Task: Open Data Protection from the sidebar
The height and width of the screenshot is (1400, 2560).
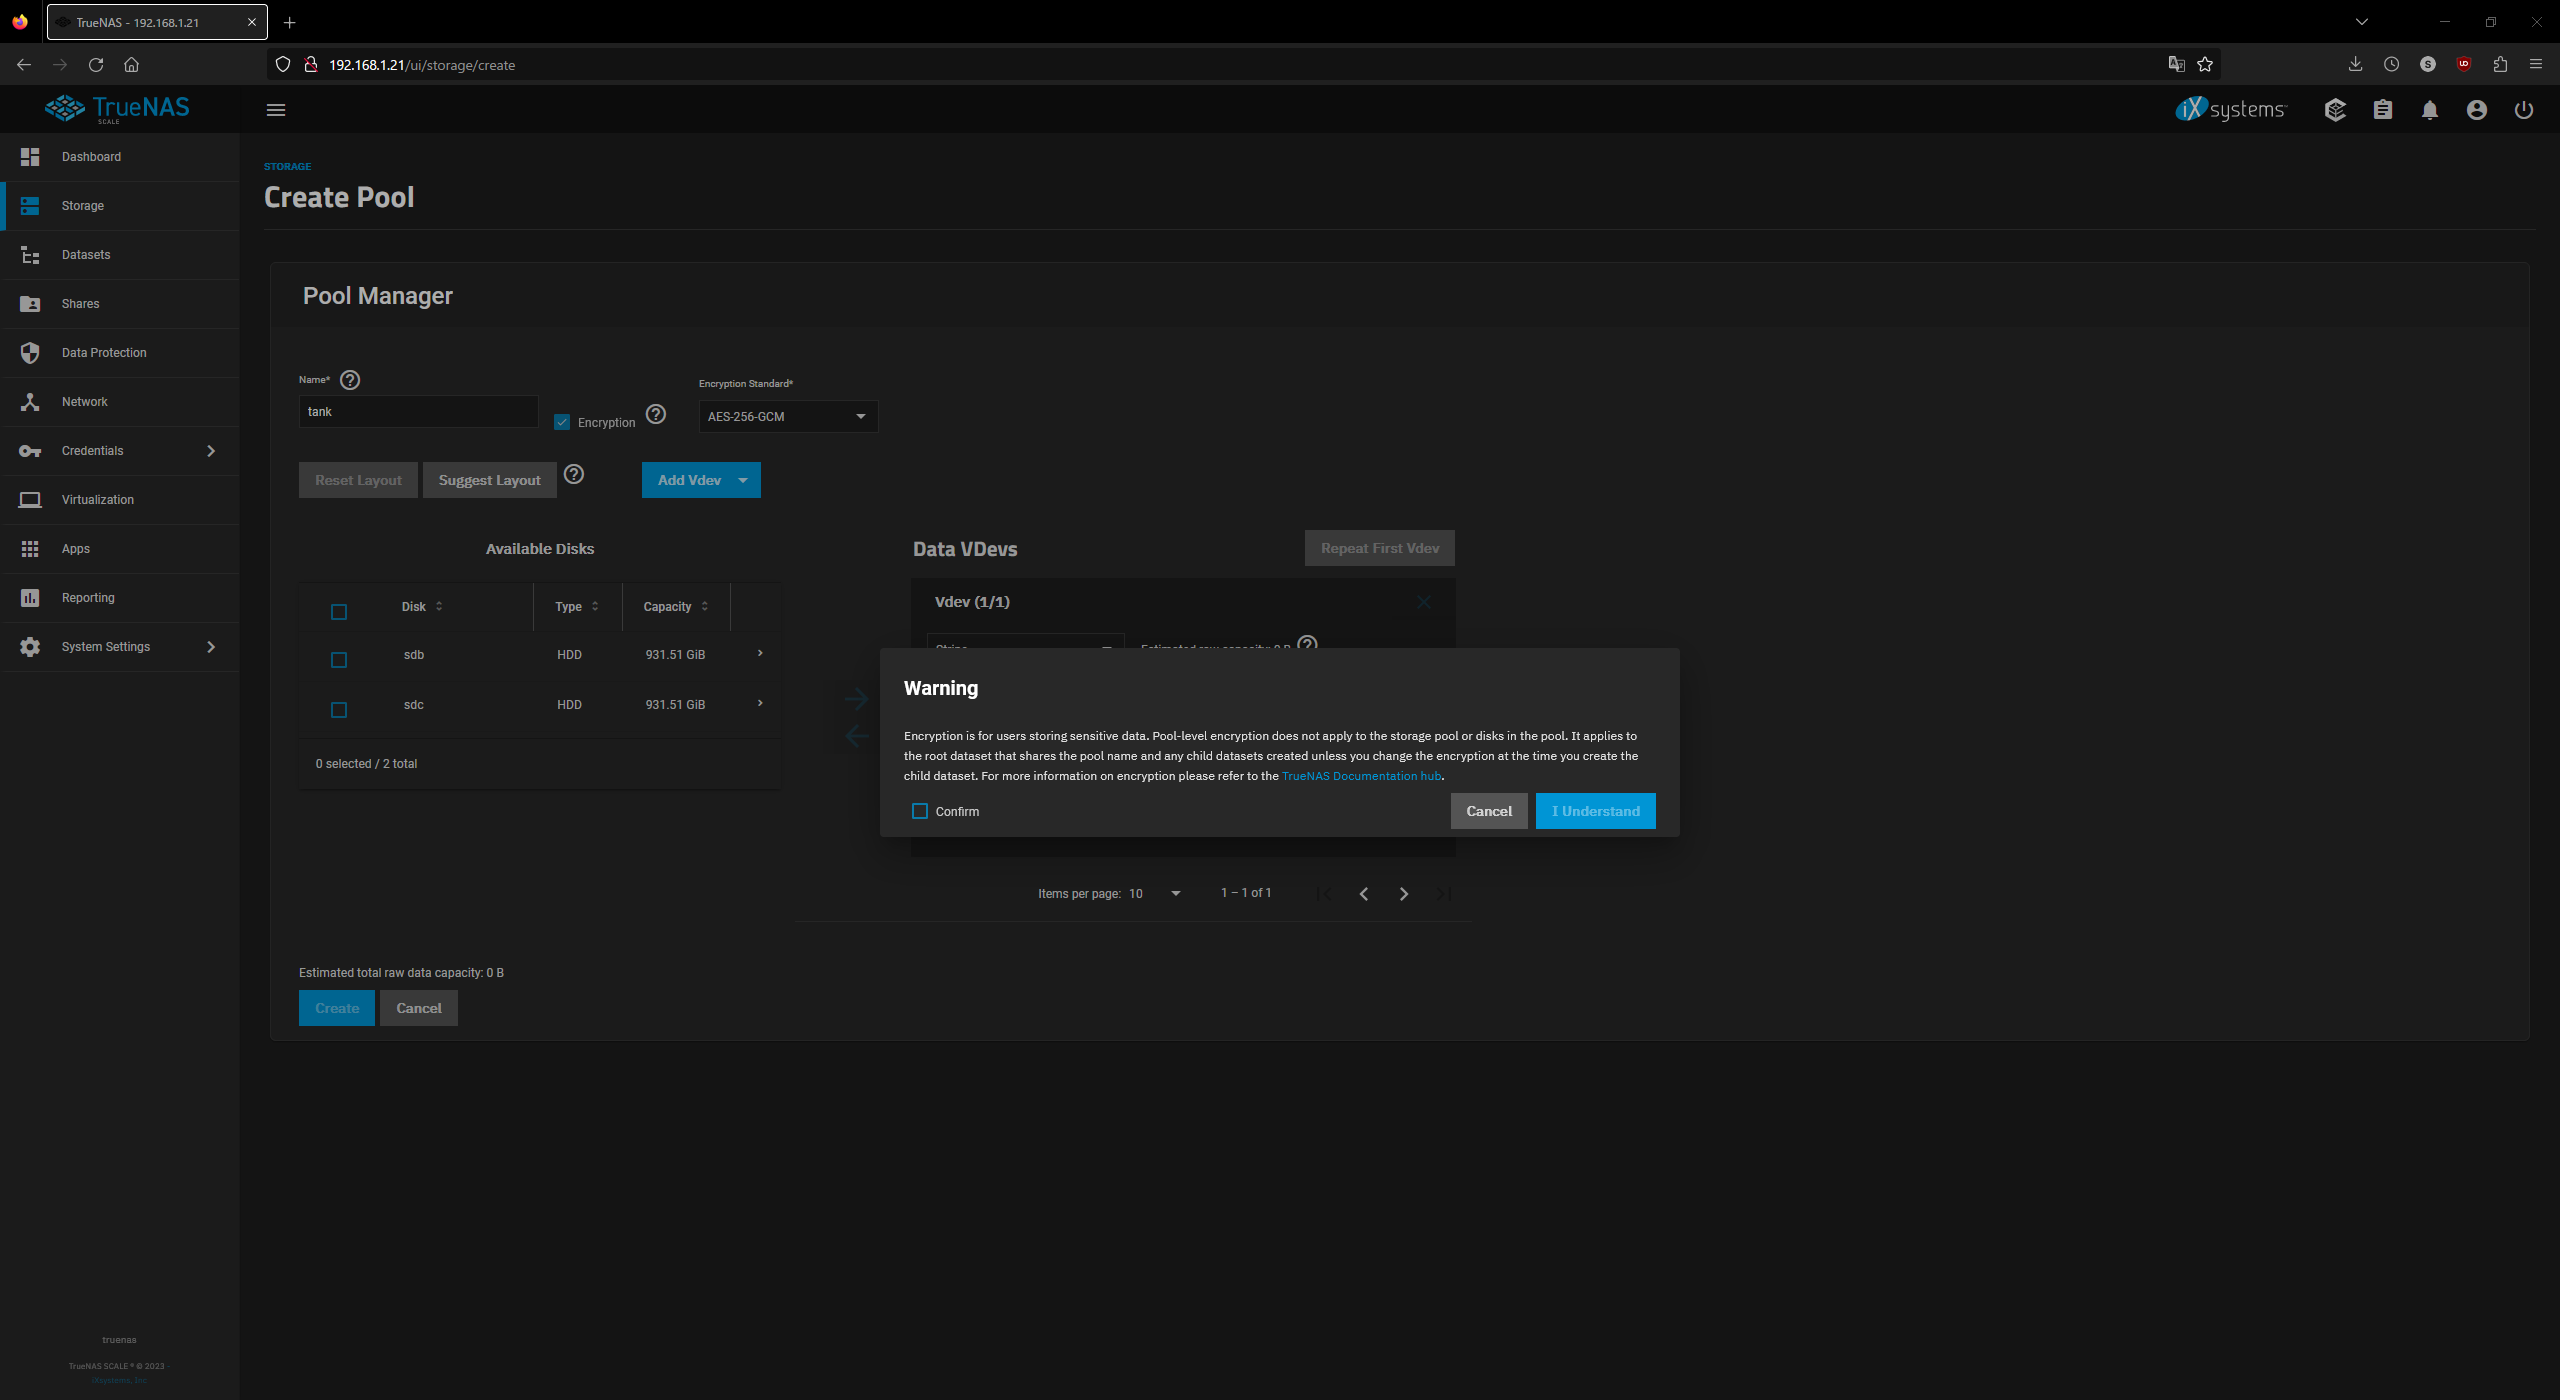Action: click(103, 352)
